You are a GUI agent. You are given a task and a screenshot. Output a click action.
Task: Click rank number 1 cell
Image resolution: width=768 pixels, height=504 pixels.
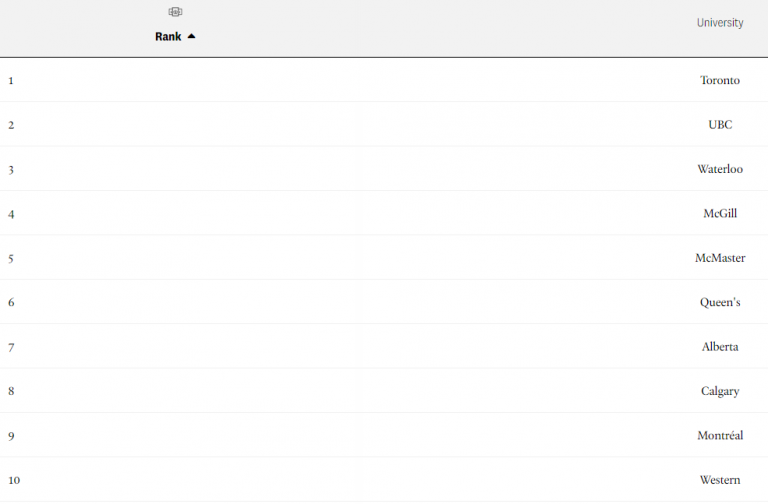click(x=11, y=81)
